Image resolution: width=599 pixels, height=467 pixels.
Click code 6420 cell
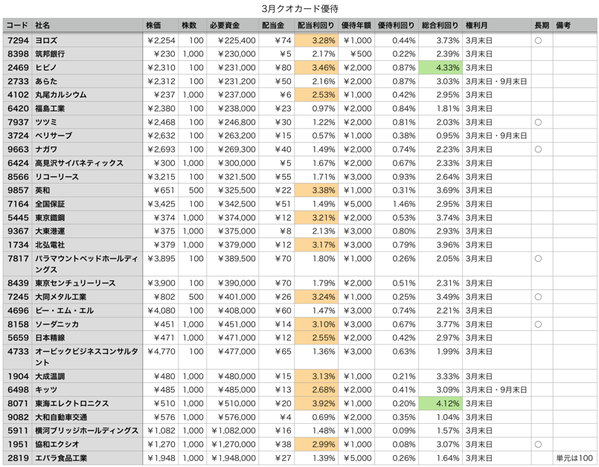click(x=18, y=109)
